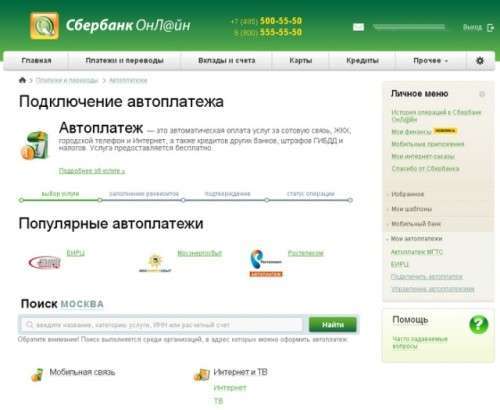The width and height of the screenshot is (500, 410).
Task: Click Автоплатежи breadcrumb link
Action: click(x=128, y=80)
